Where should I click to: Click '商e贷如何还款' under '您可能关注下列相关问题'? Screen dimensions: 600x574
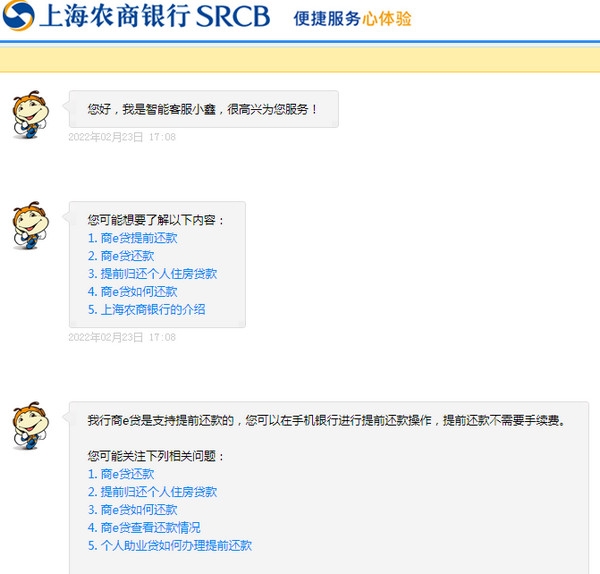pyautogui.click(x=132, y=510)
